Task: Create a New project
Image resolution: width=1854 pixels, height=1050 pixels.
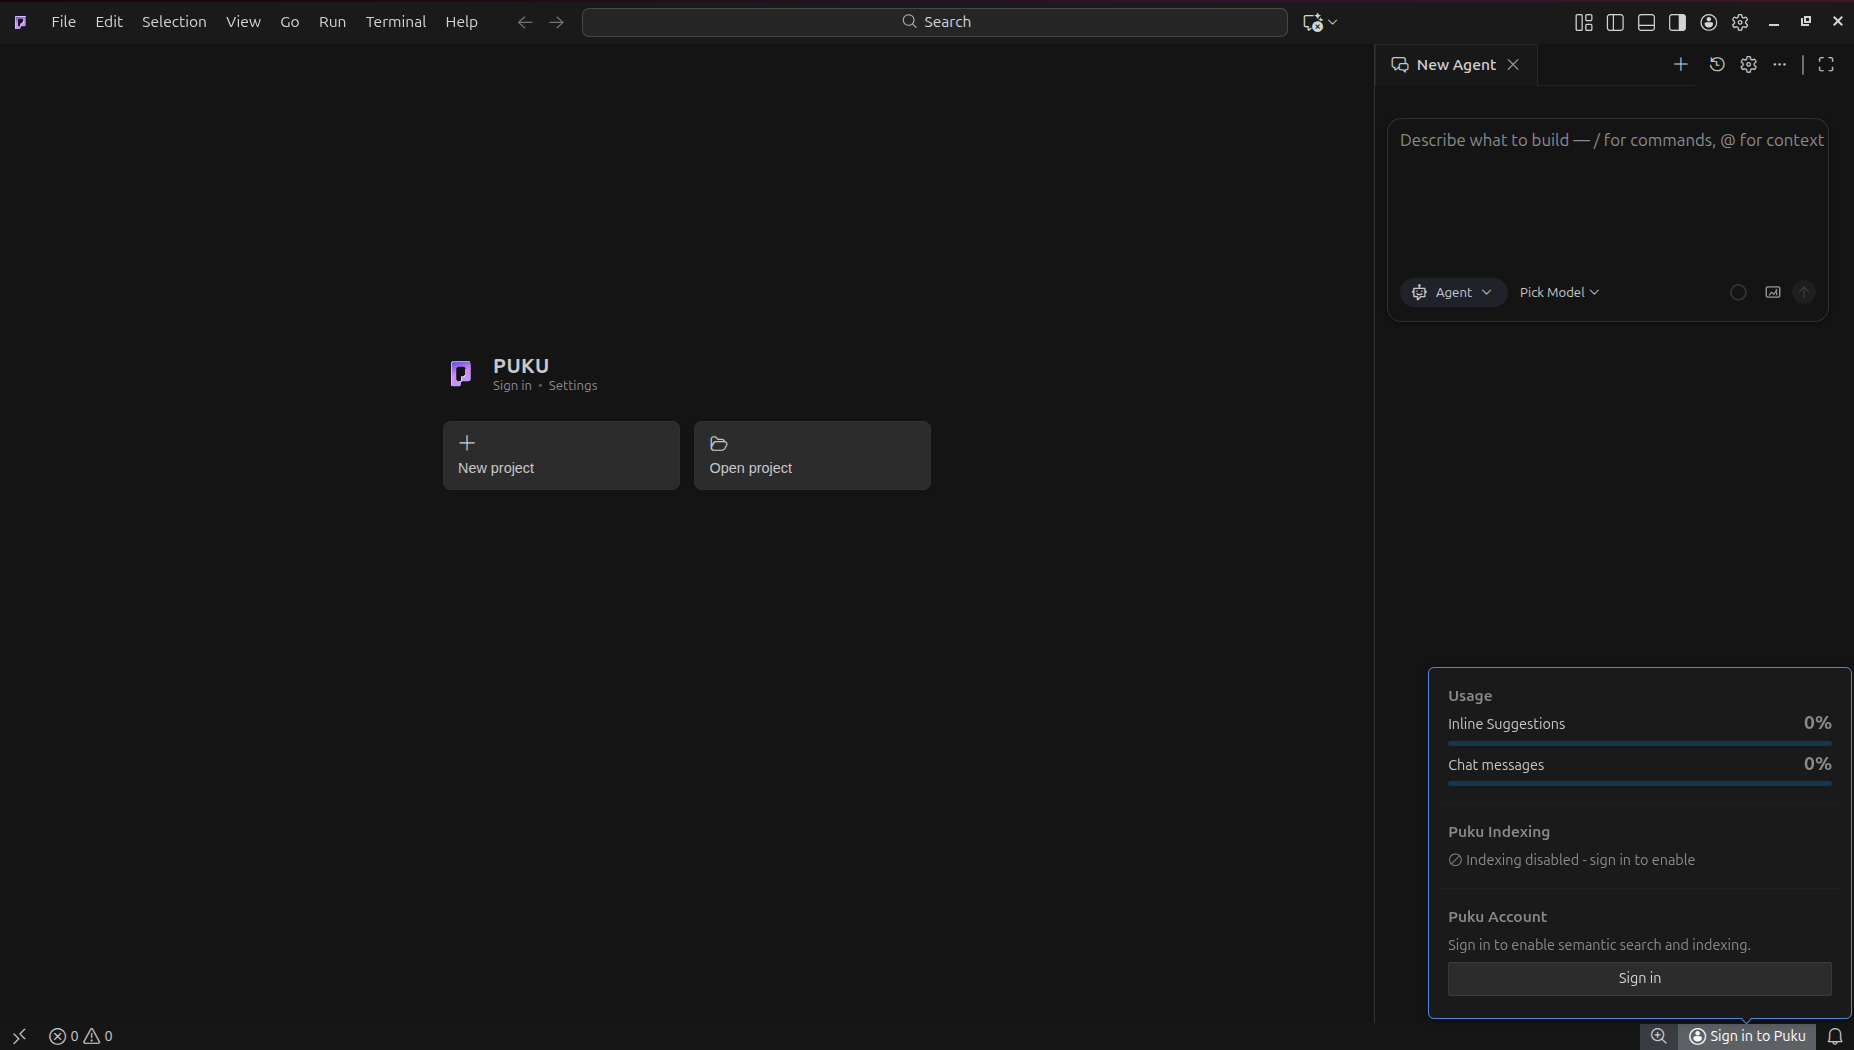Action: tap(561, 455)
